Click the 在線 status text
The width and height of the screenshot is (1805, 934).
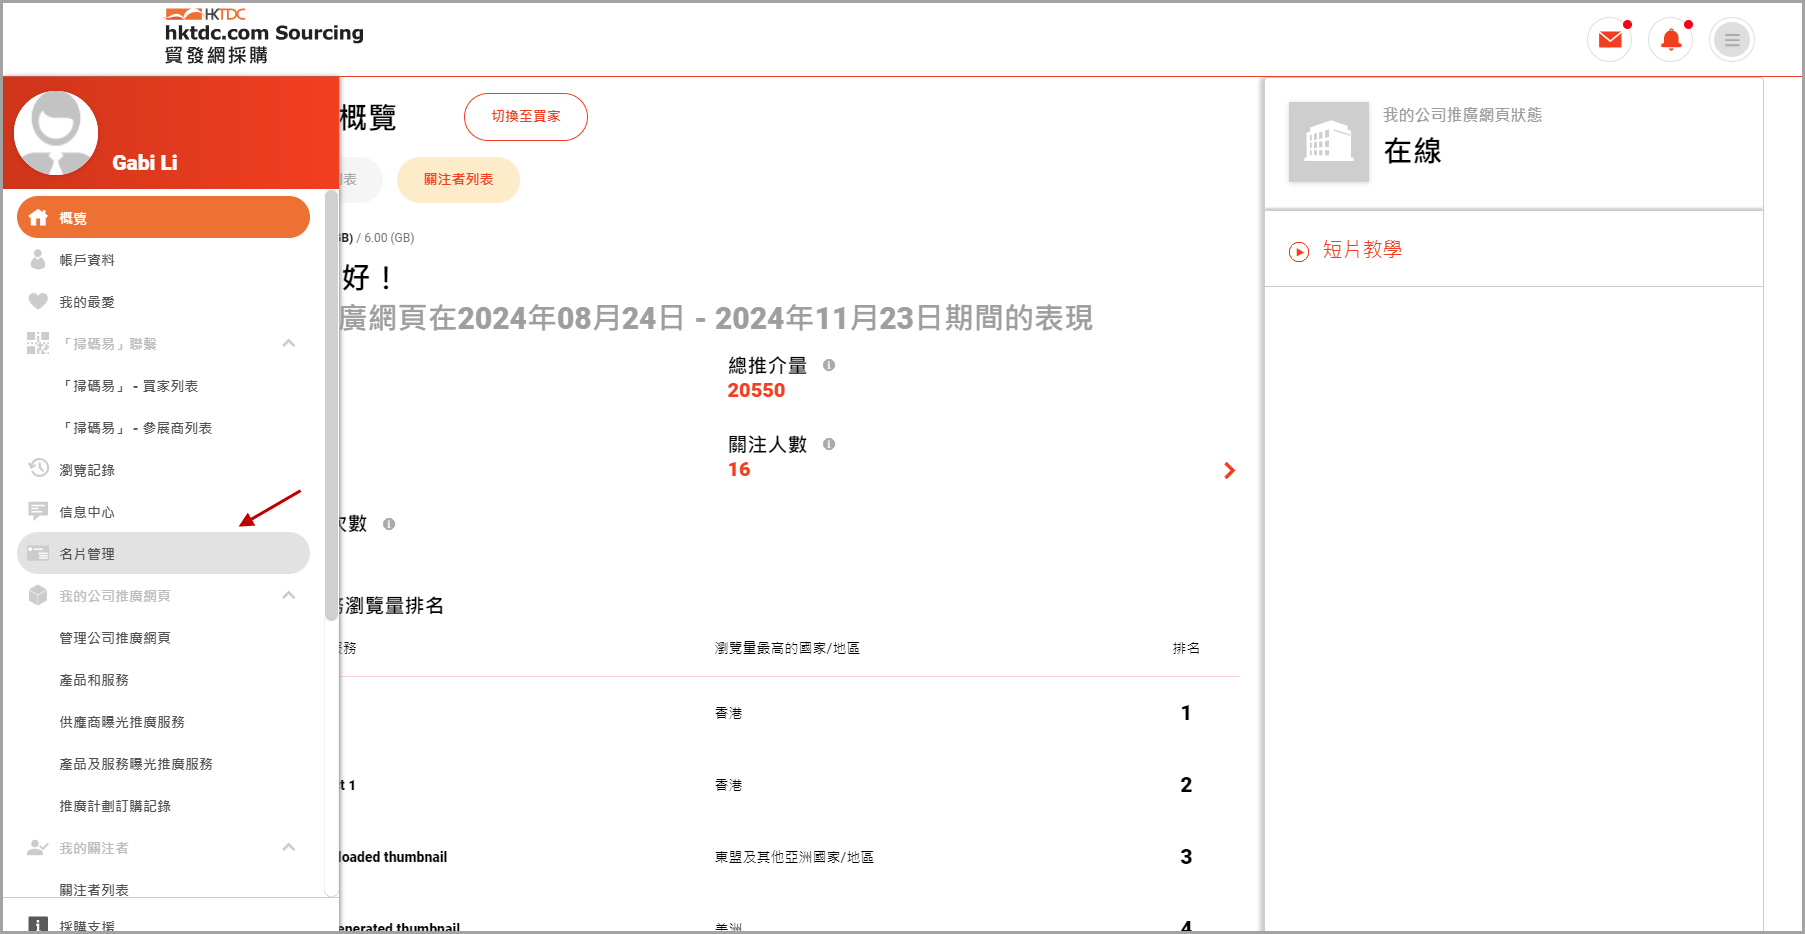(1412, 151)
